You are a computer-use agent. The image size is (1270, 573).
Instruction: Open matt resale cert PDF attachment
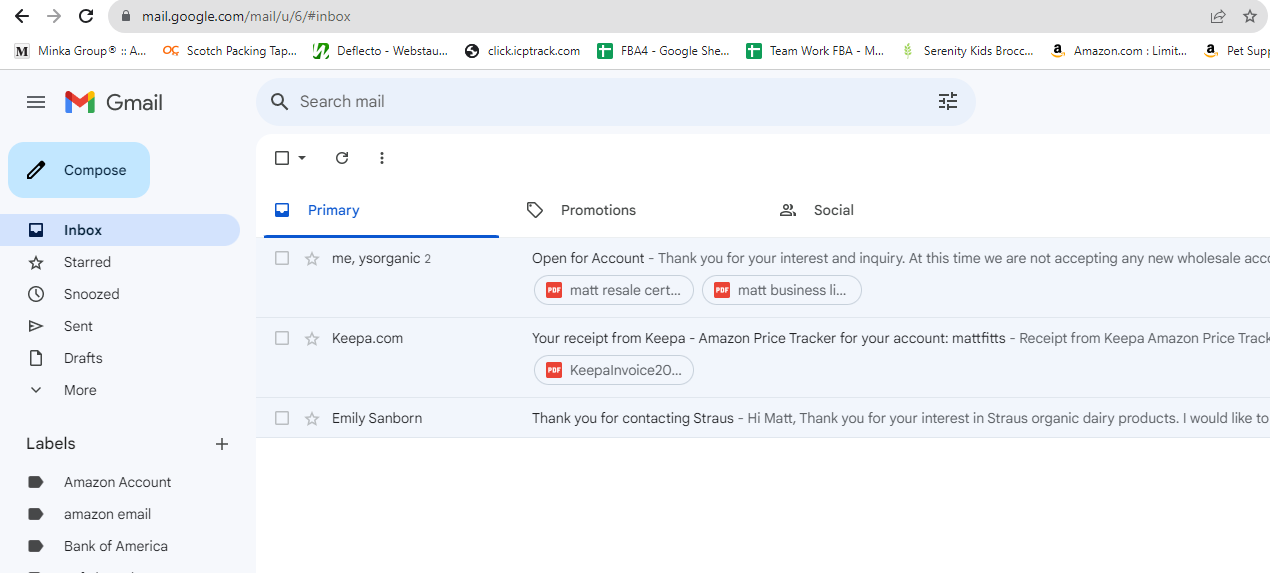(x=614, y=290)
